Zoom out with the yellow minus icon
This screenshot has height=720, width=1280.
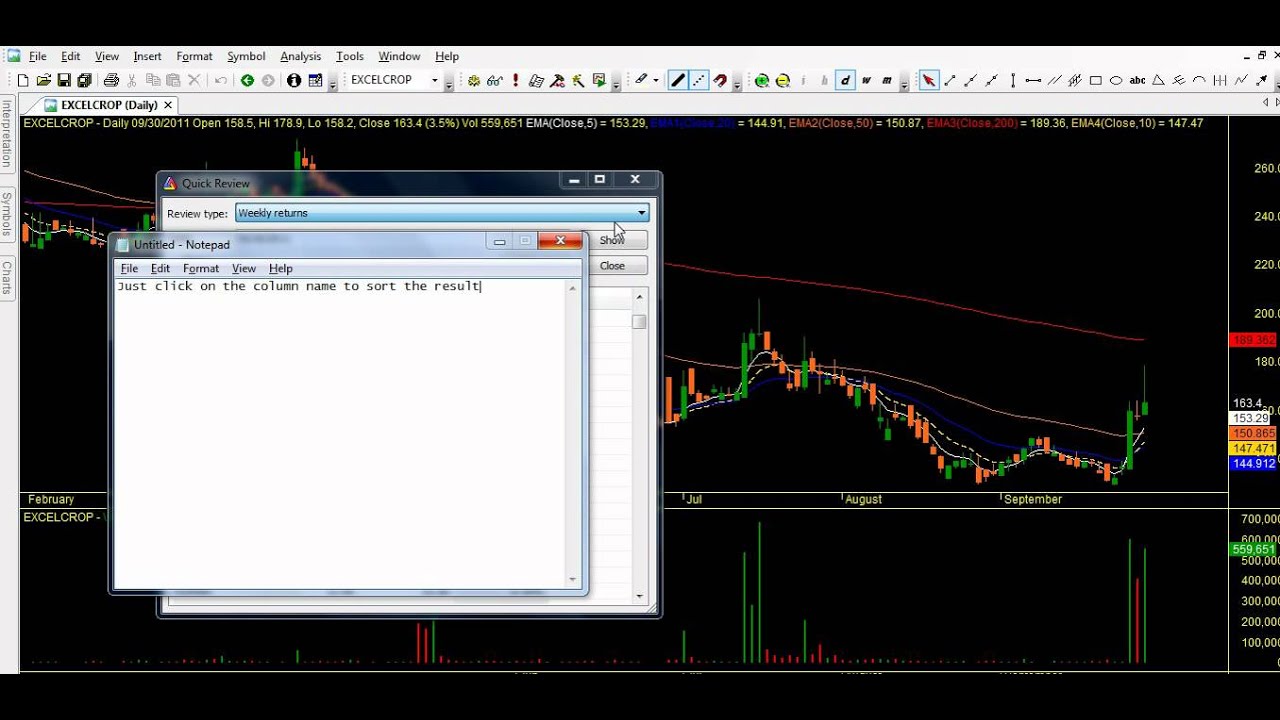coord(783,80)
